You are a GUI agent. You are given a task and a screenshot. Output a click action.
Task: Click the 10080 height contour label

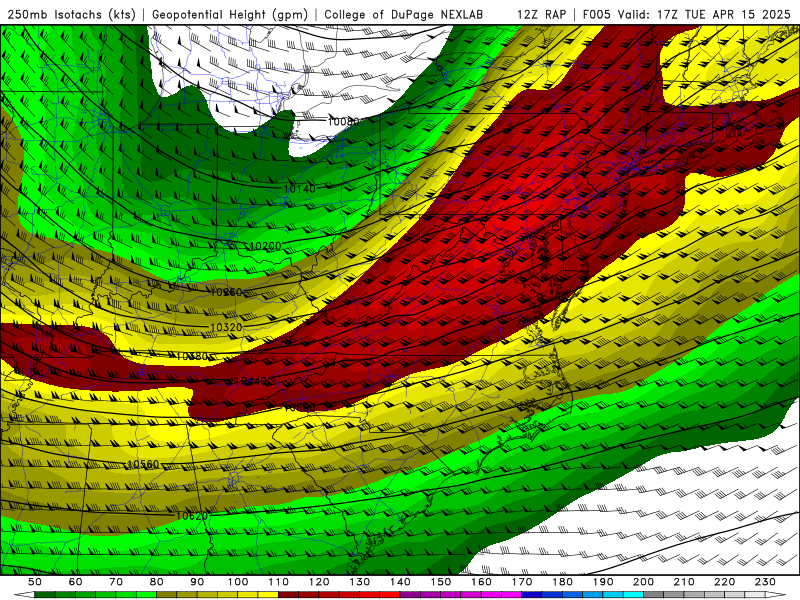(x=343, y=121)
